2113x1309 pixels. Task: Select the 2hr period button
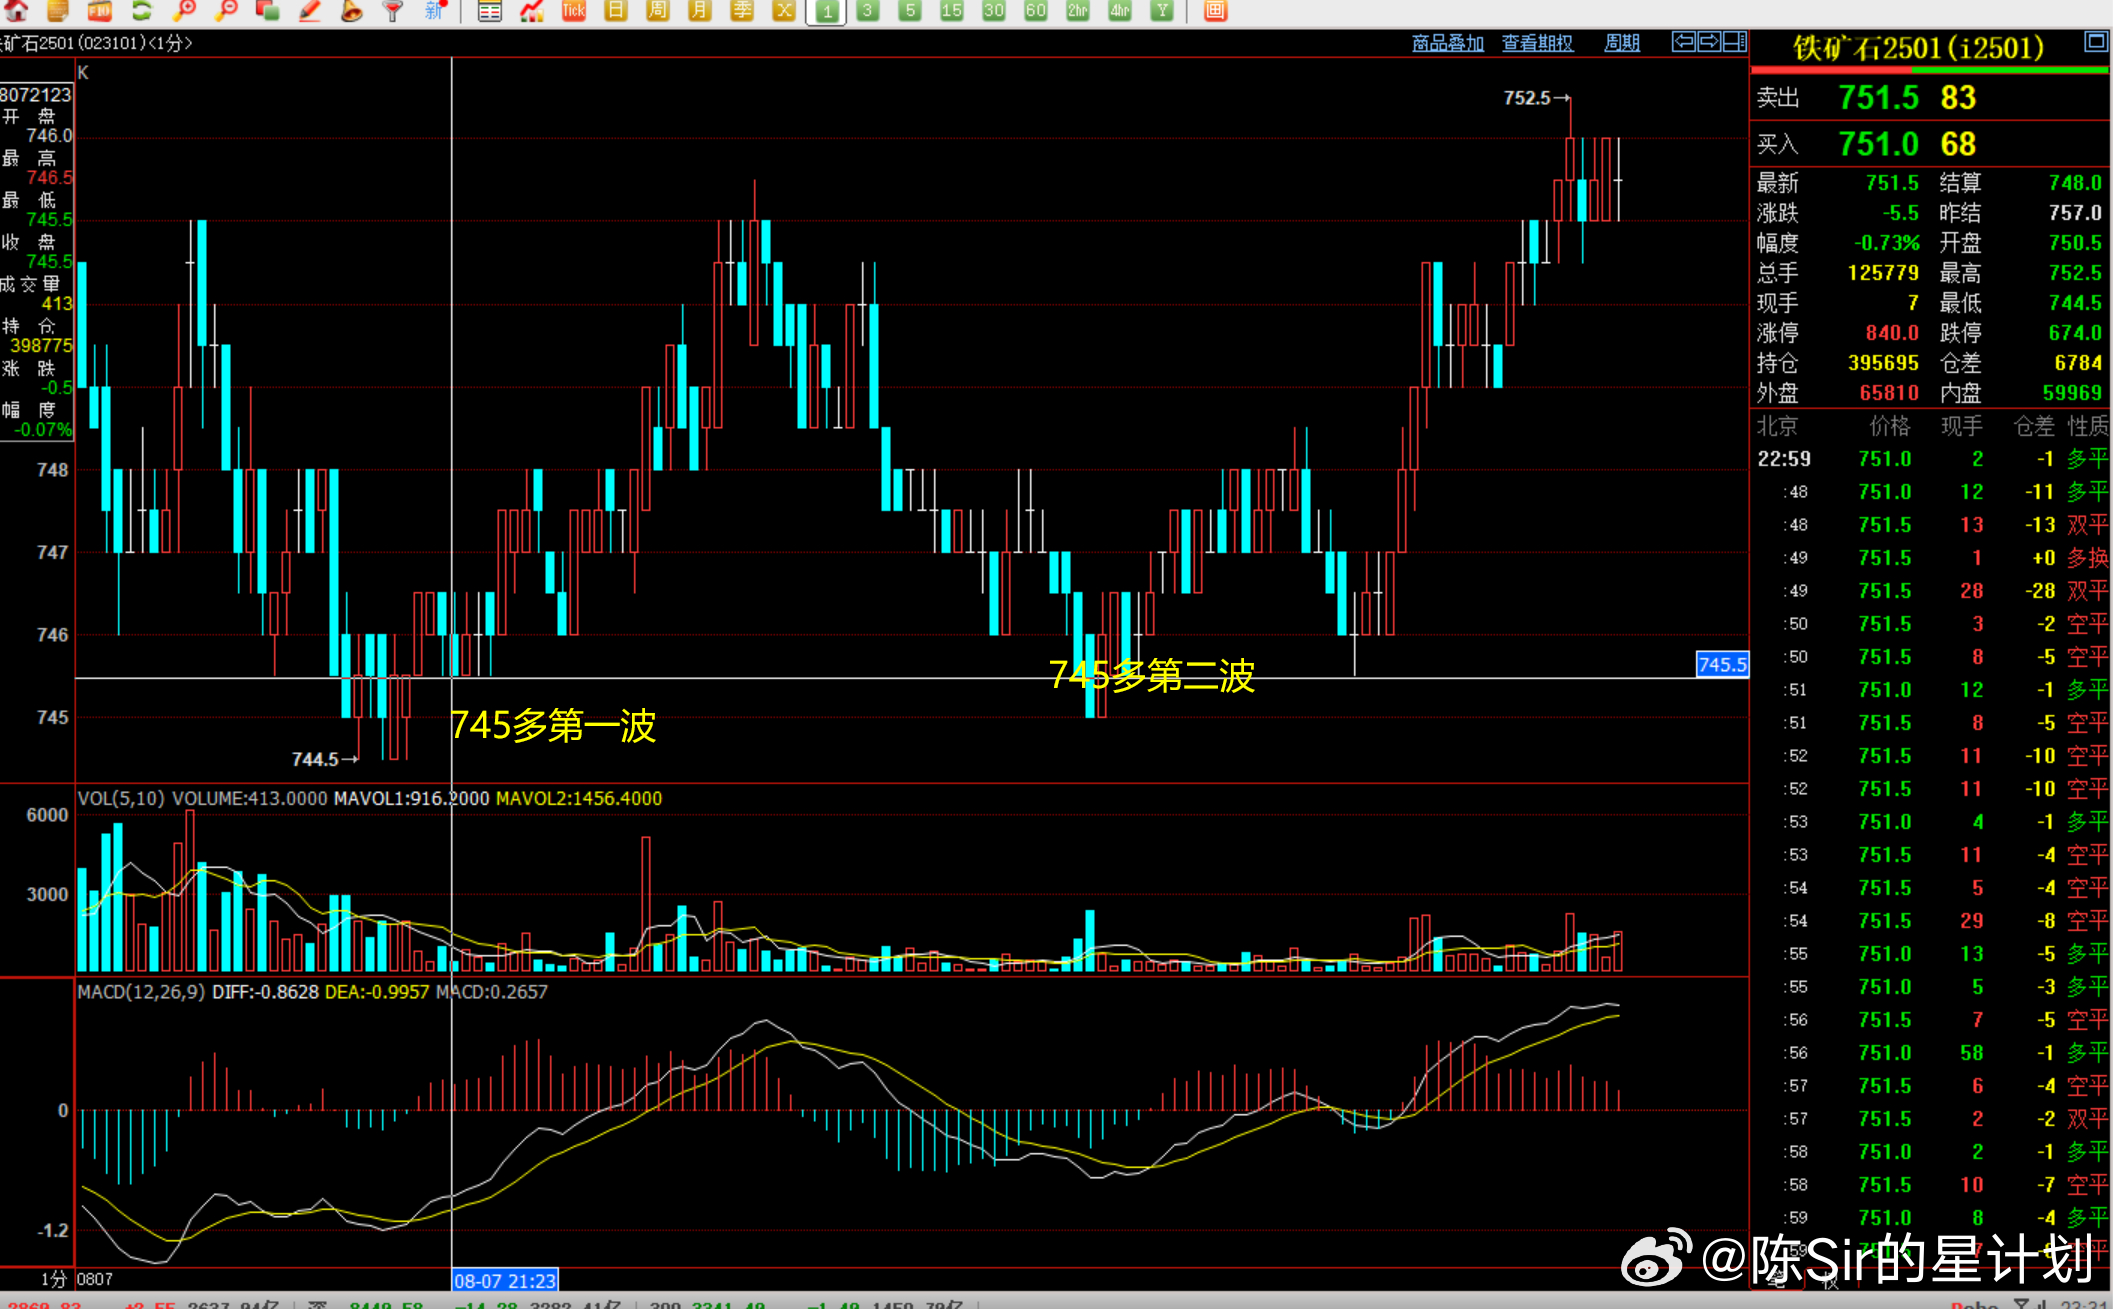click(1077, 11)
